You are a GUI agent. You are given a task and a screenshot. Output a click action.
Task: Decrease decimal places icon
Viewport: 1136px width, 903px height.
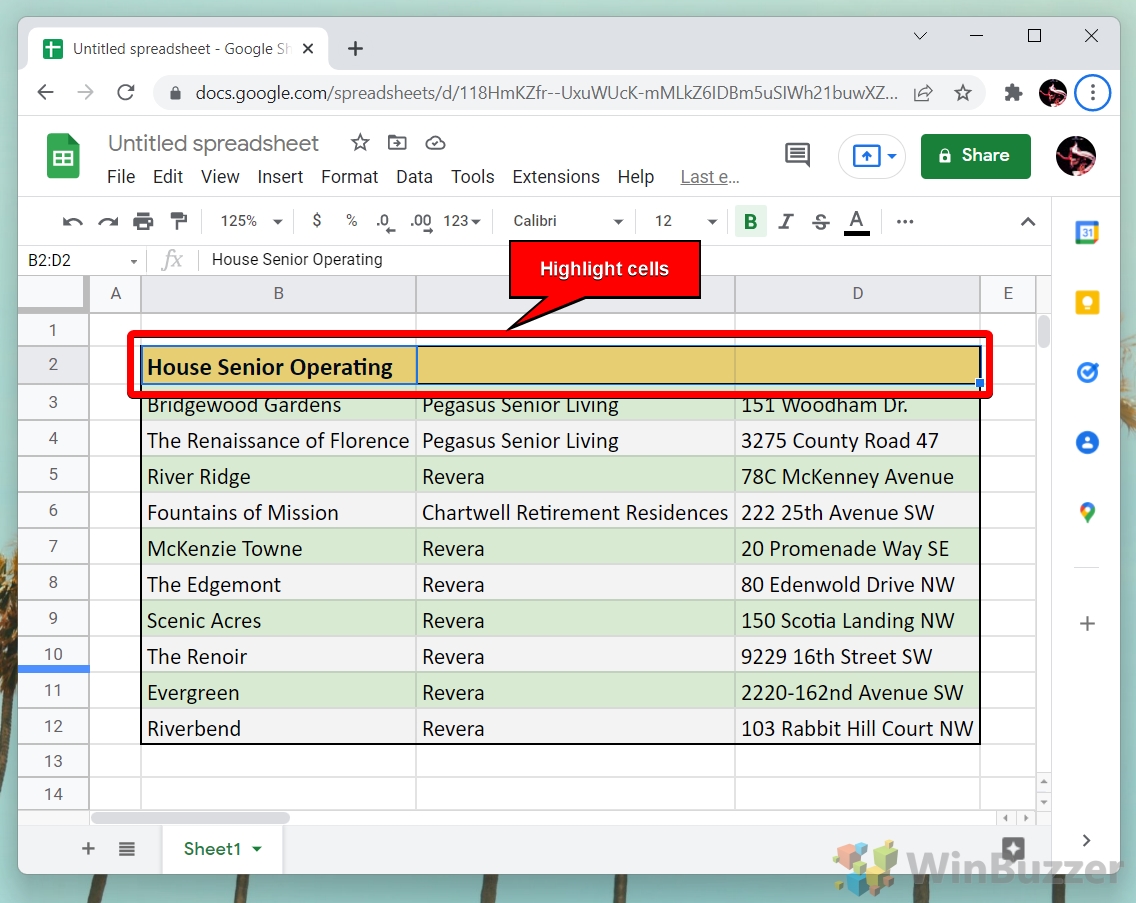[x=385, y=222]
